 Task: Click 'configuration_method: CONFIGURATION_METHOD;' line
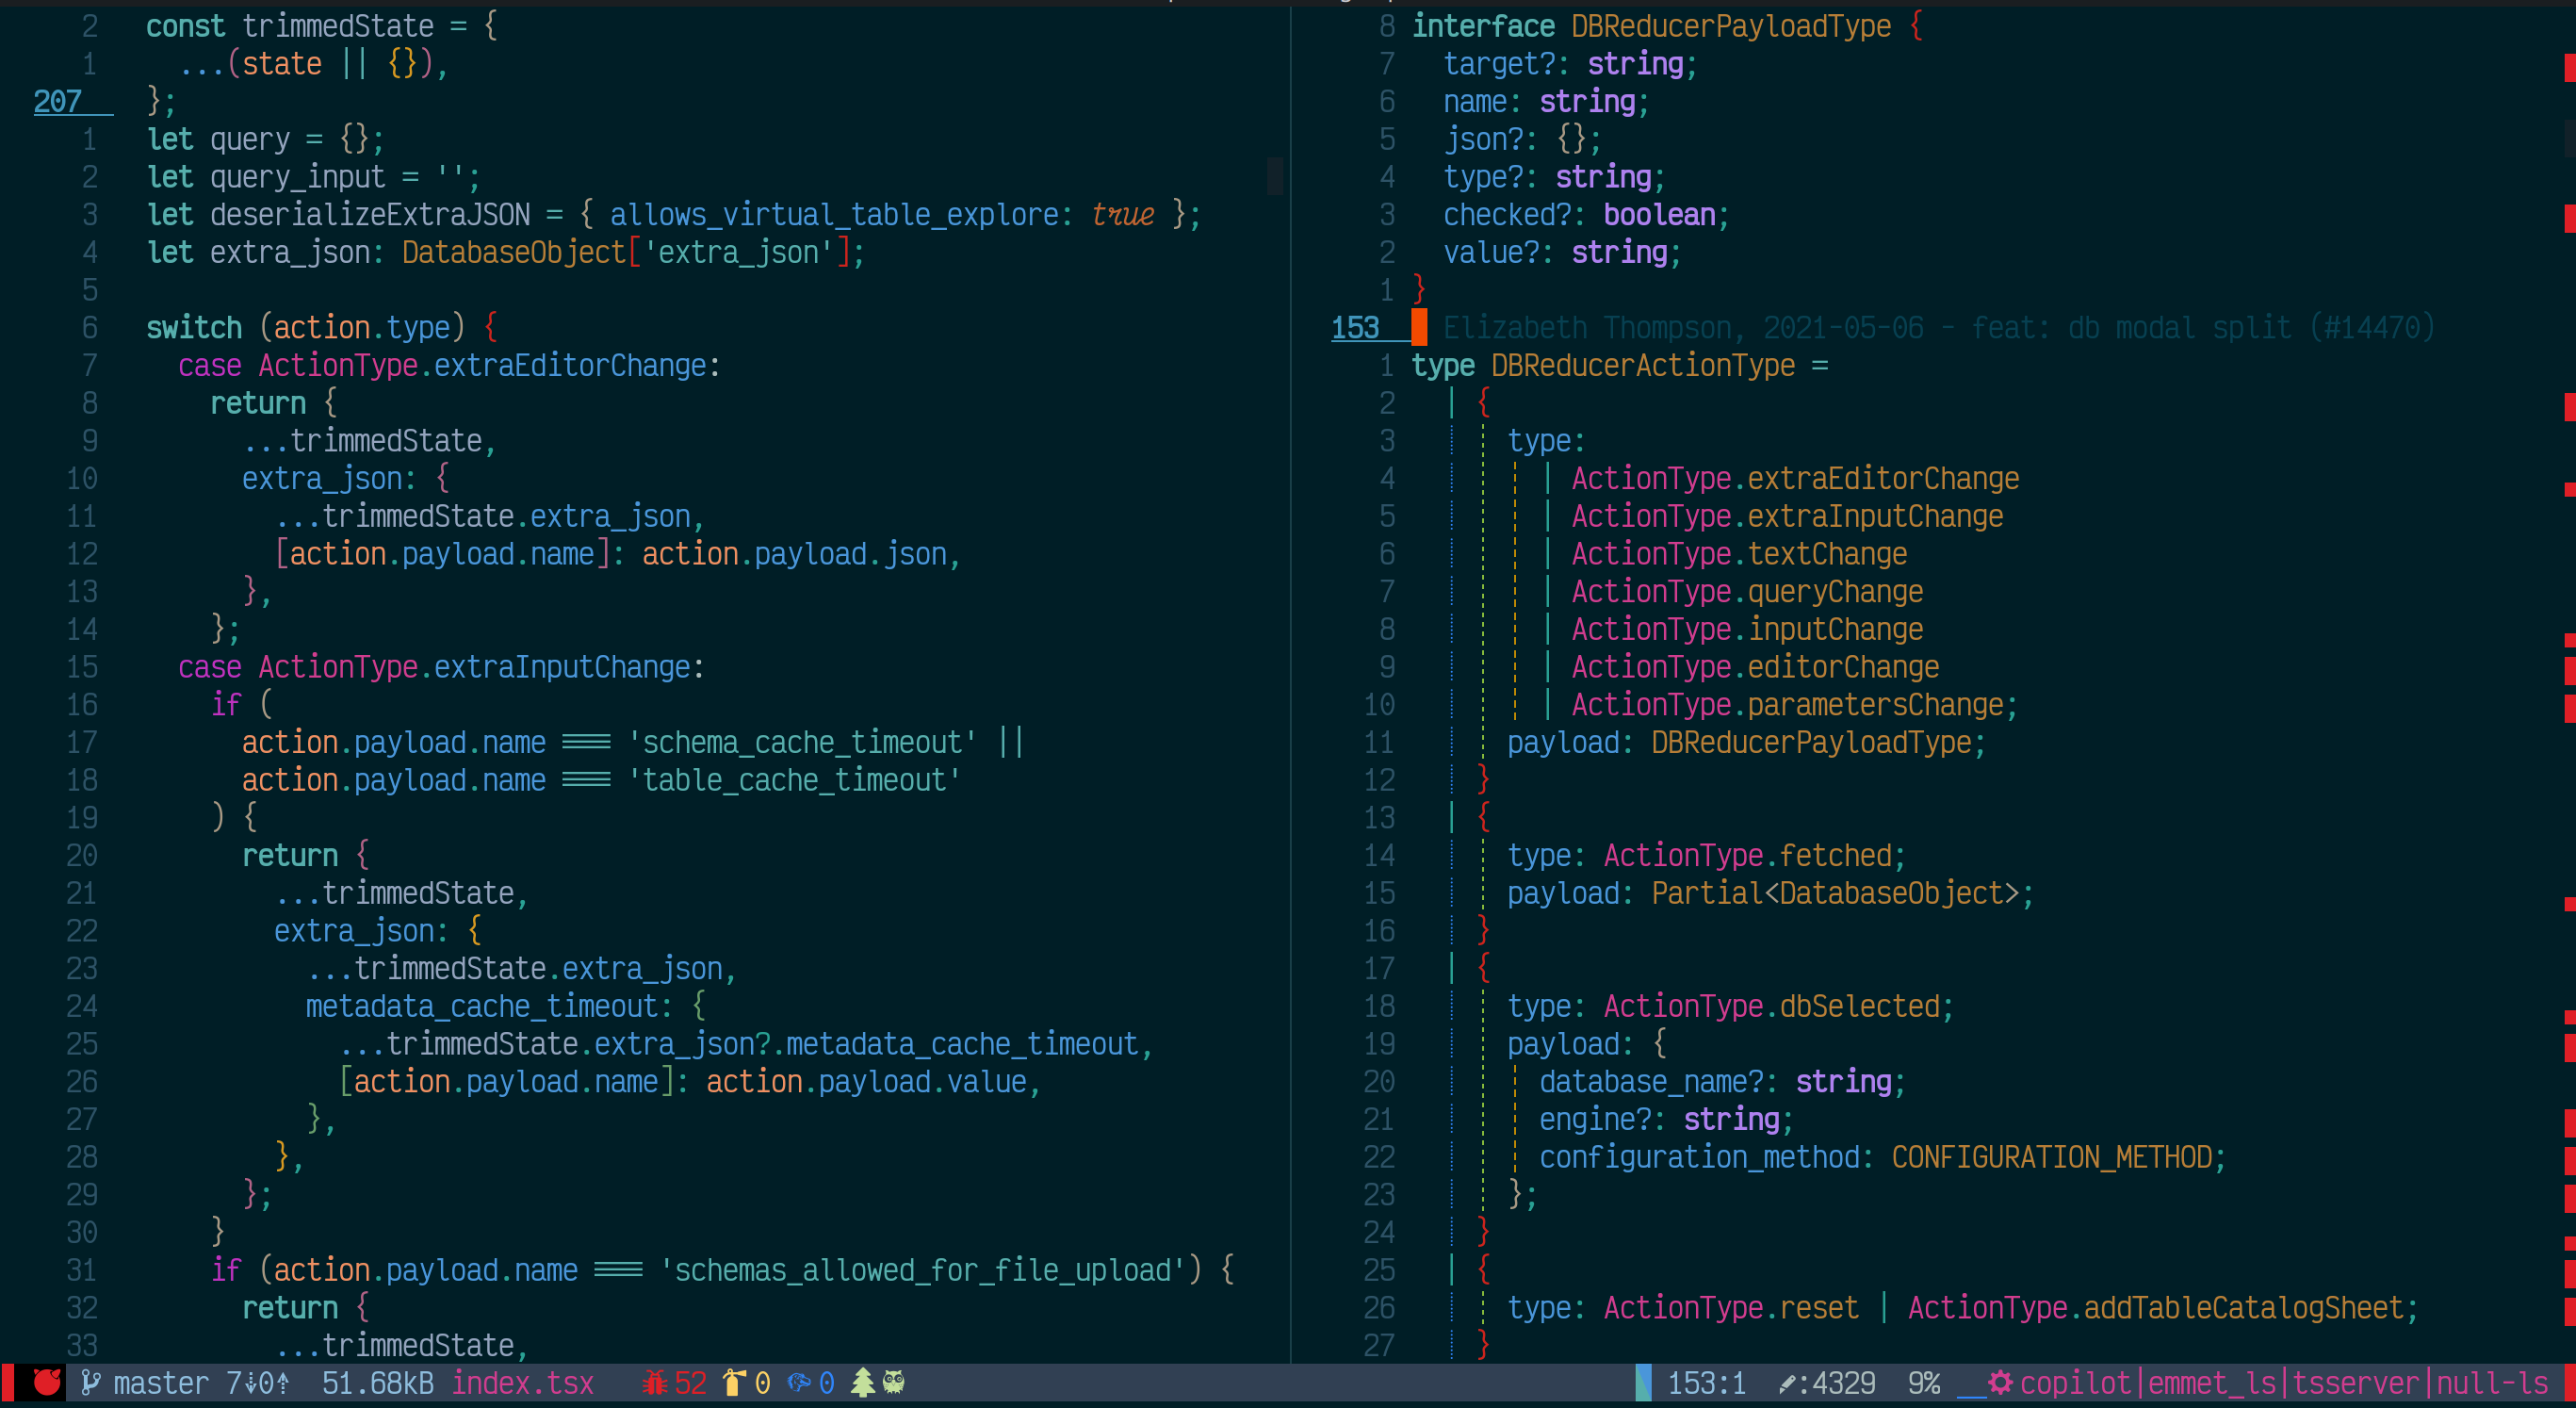point(1883,1157)
